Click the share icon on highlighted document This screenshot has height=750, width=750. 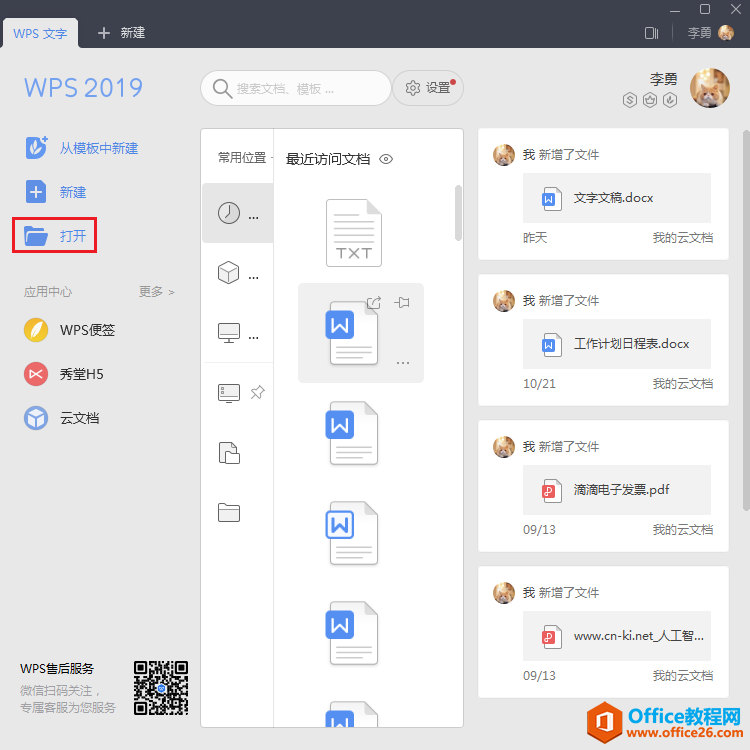tap(374, 302)
